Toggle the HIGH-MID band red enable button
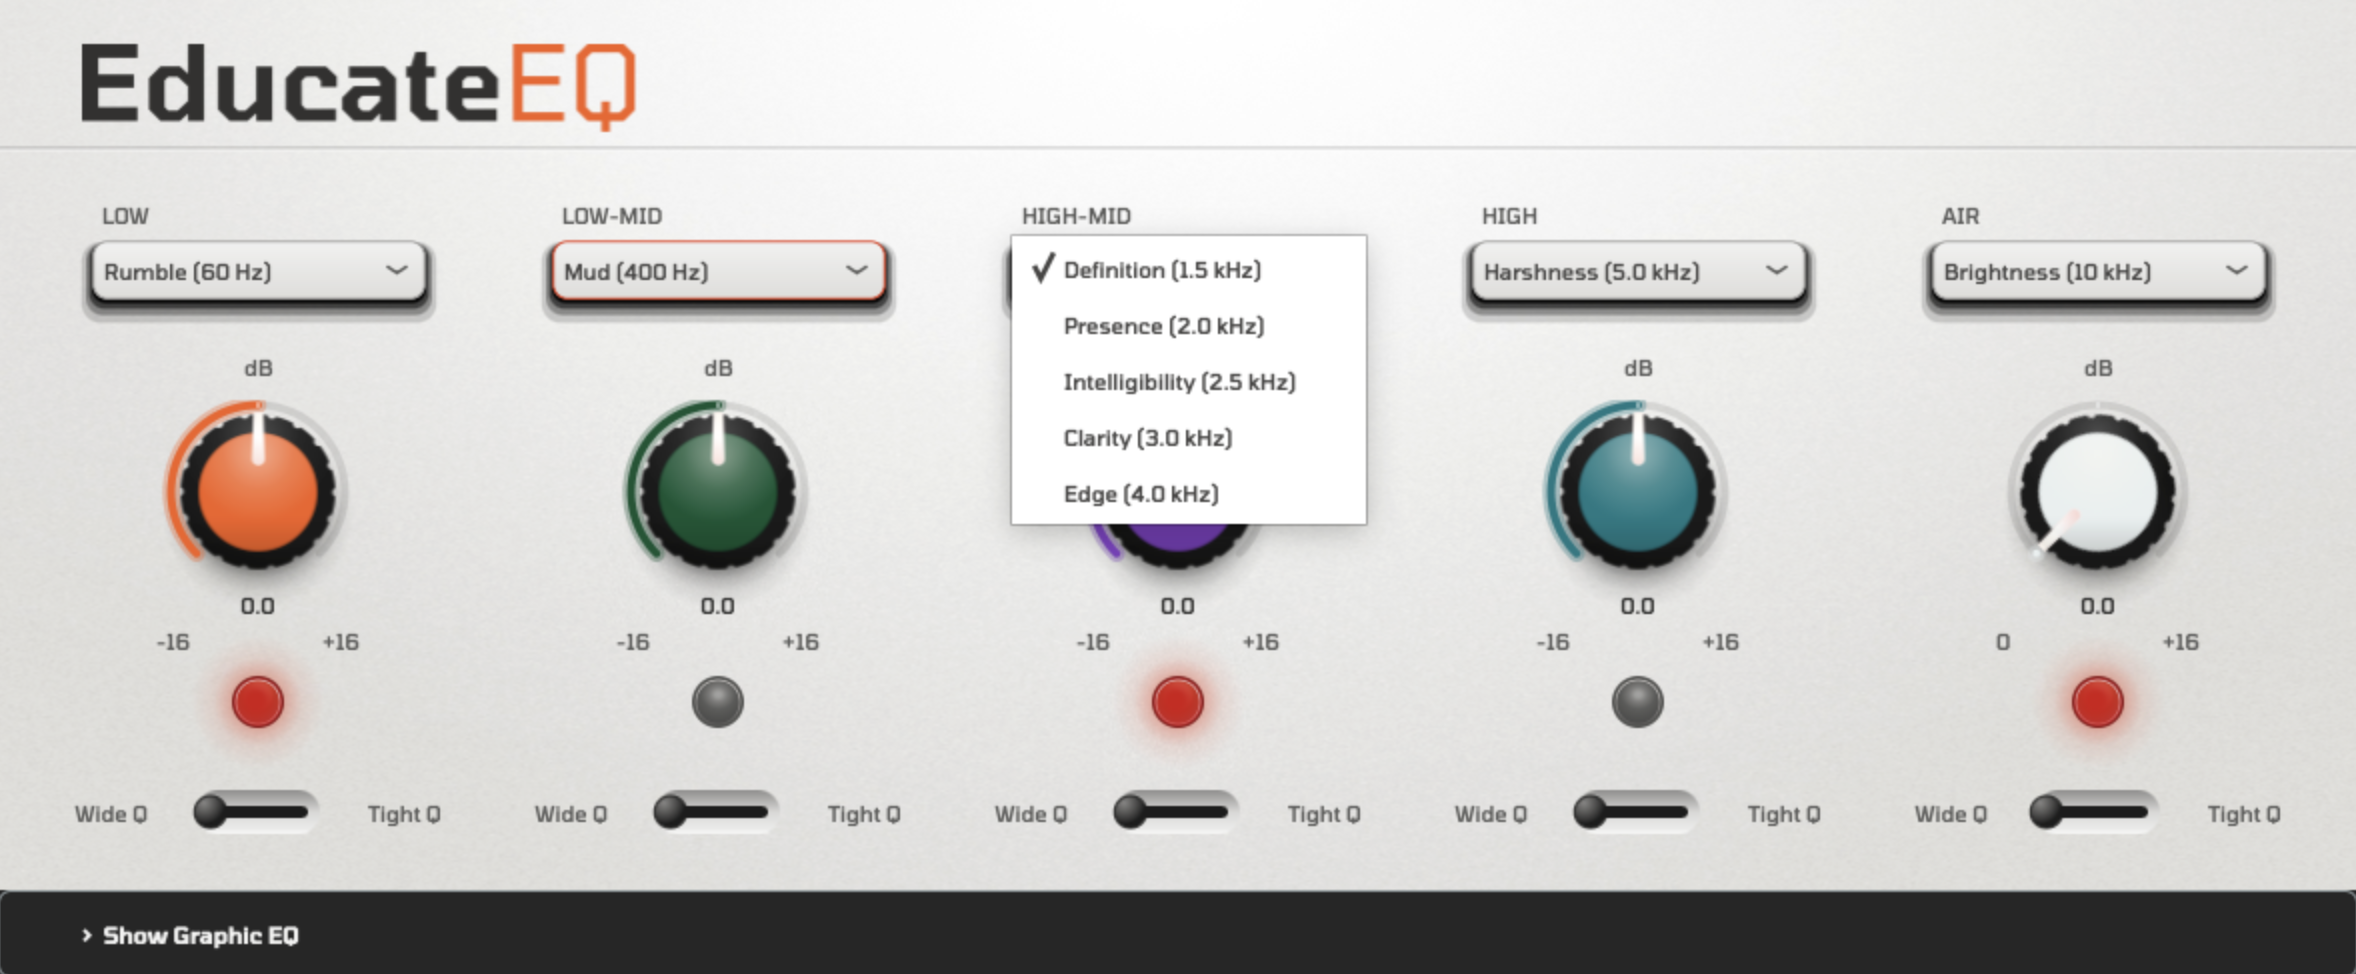The width and height of the screenshot is (2356, 974). 1177,701
